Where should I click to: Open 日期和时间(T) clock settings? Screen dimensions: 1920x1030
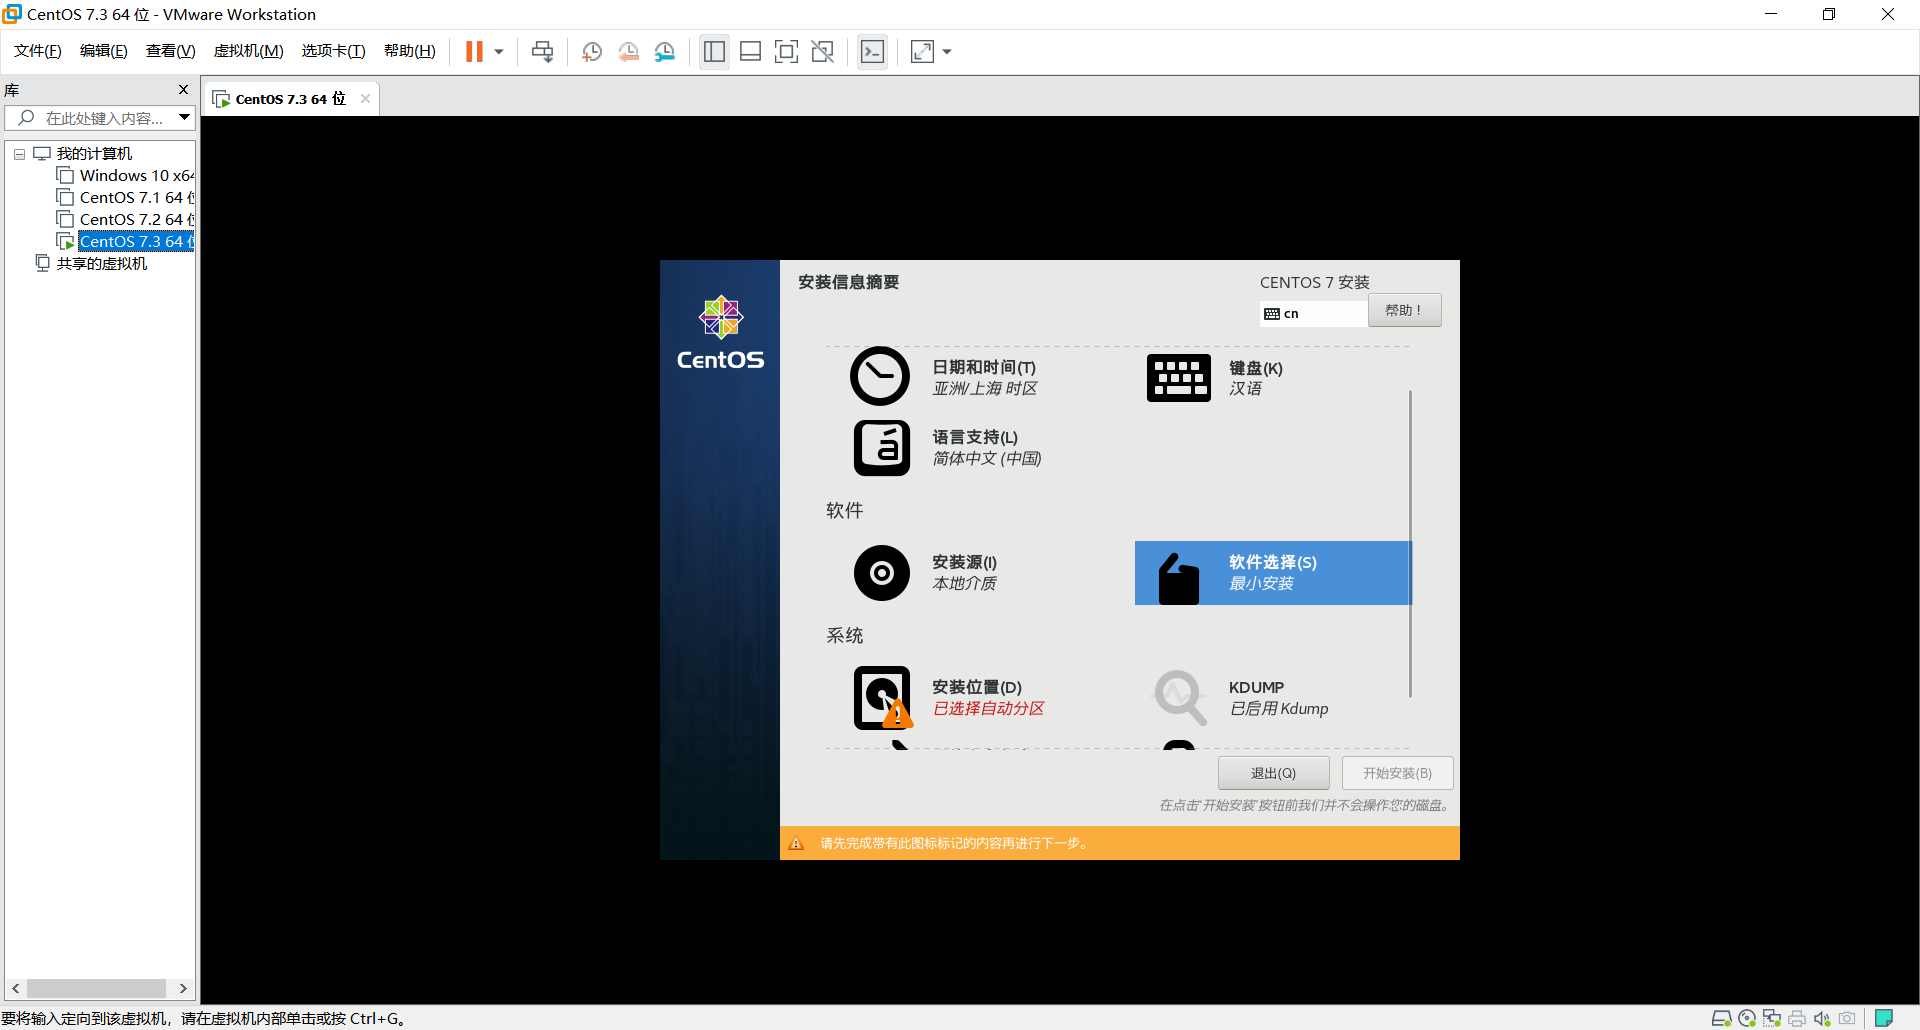[x=880, y=376]
